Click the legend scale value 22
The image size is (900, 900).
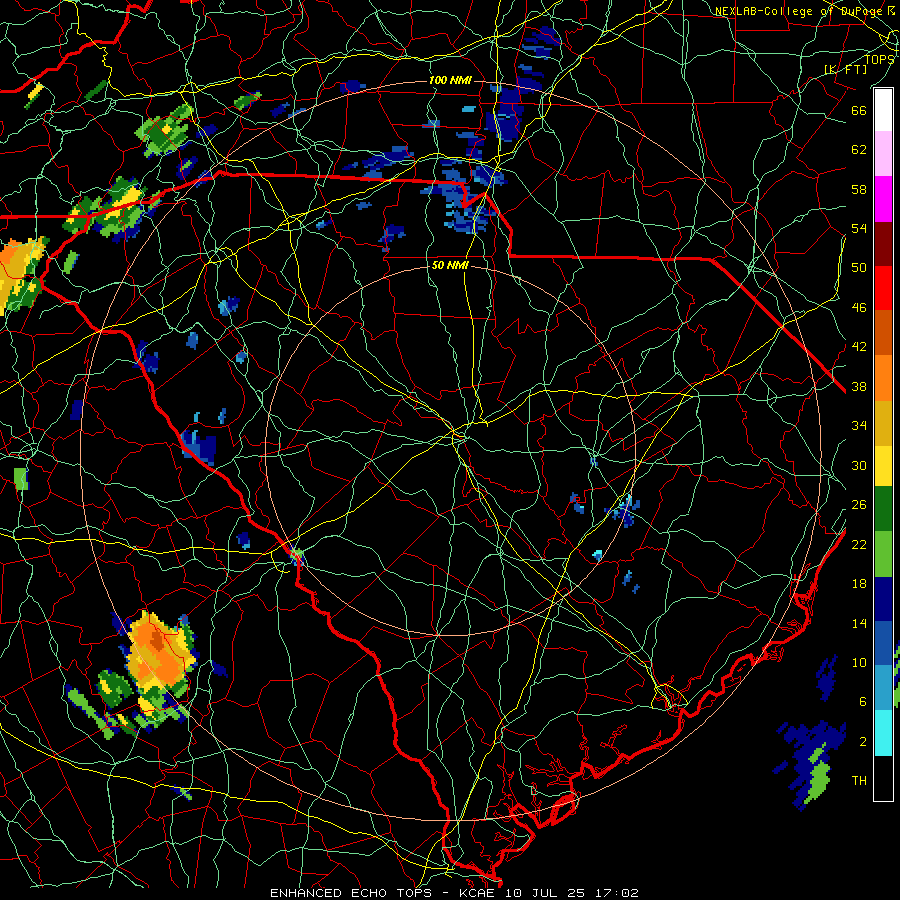tap(859, 544)
